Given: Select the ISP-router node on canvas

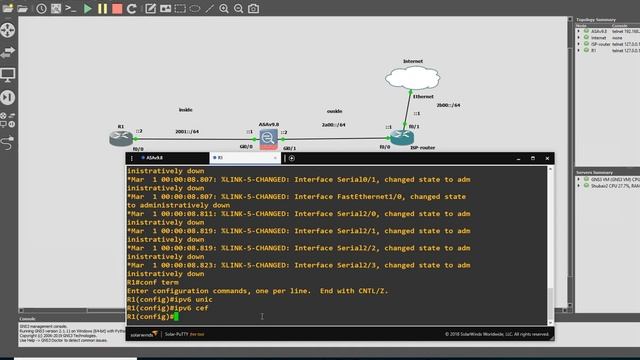Looking at the screenshot, I should click(402, 137).
